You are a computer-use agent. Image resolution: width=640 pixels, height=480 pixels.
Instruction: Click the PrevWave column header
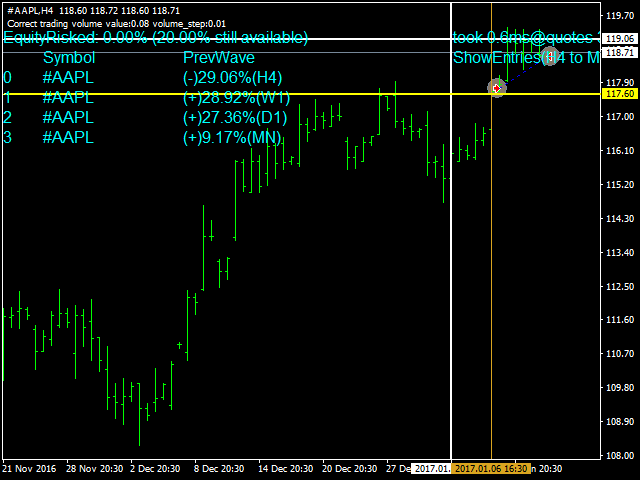pos(218,58)
